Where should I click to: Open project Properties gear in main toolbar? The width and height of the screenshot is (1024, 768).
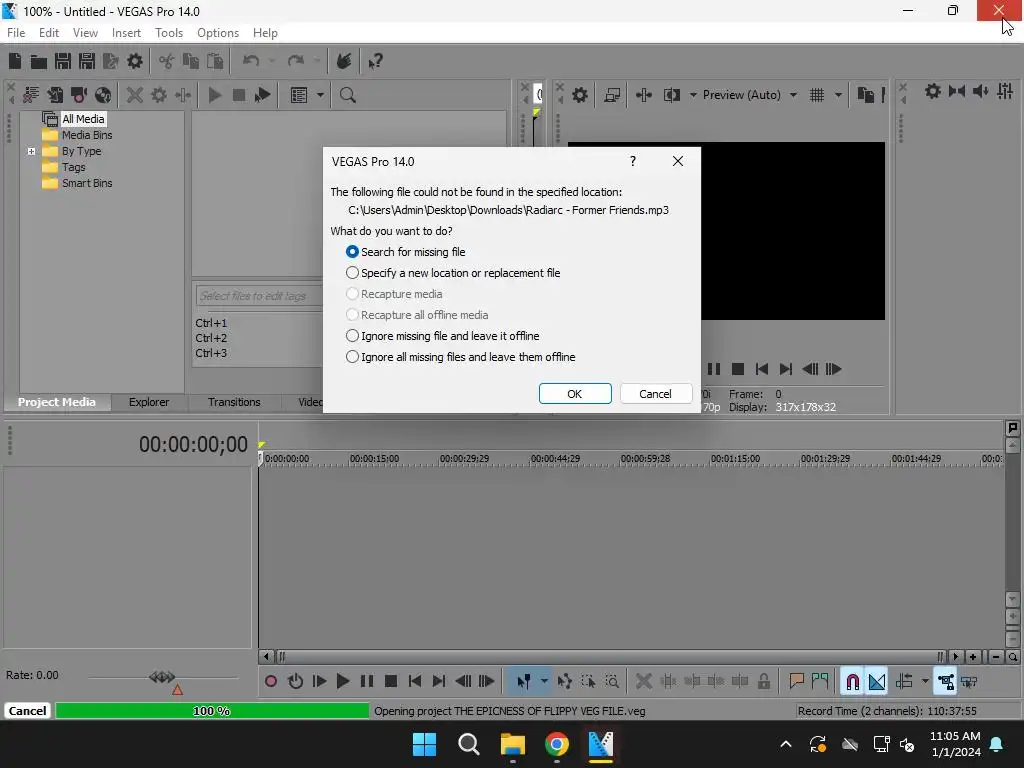click(135, 61)
